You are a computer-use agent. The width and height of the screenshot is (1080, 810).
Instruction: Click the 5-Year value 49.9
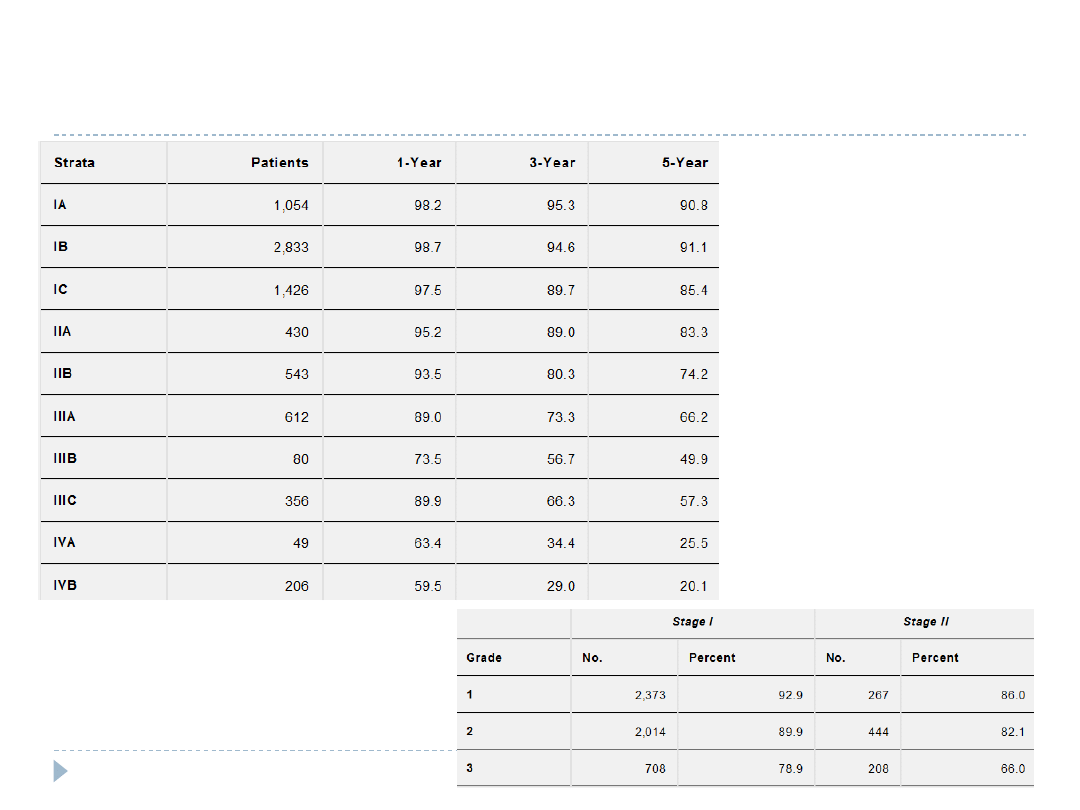[x=693, y=459]
